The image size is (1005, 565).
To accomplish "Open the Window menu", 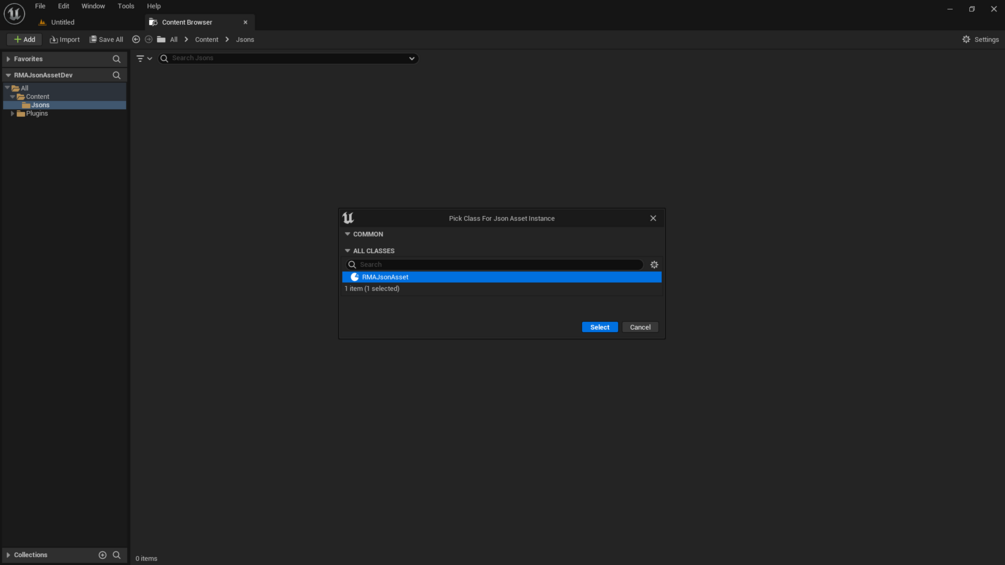I will pyautogui.click(x=93, y=6).
